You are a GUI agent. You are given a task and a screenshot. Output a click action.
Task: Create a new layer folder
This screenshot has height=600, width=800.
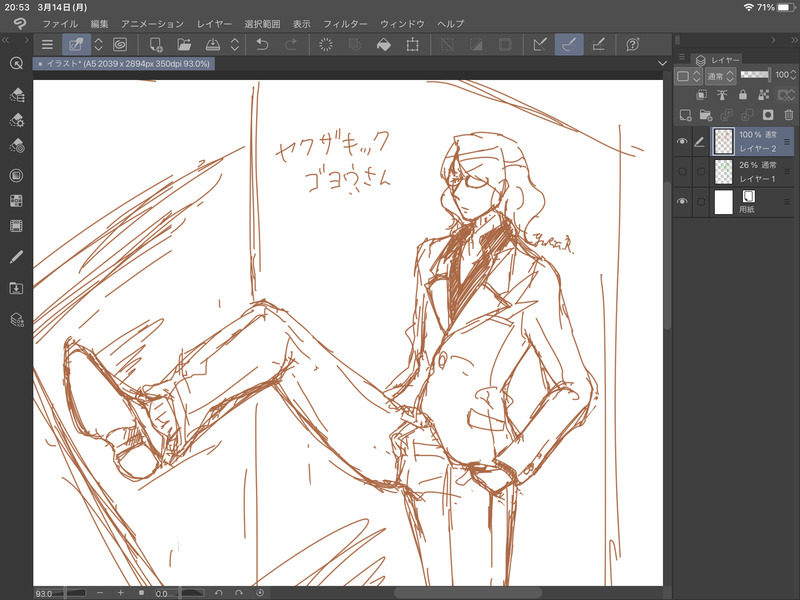(706, 115)
